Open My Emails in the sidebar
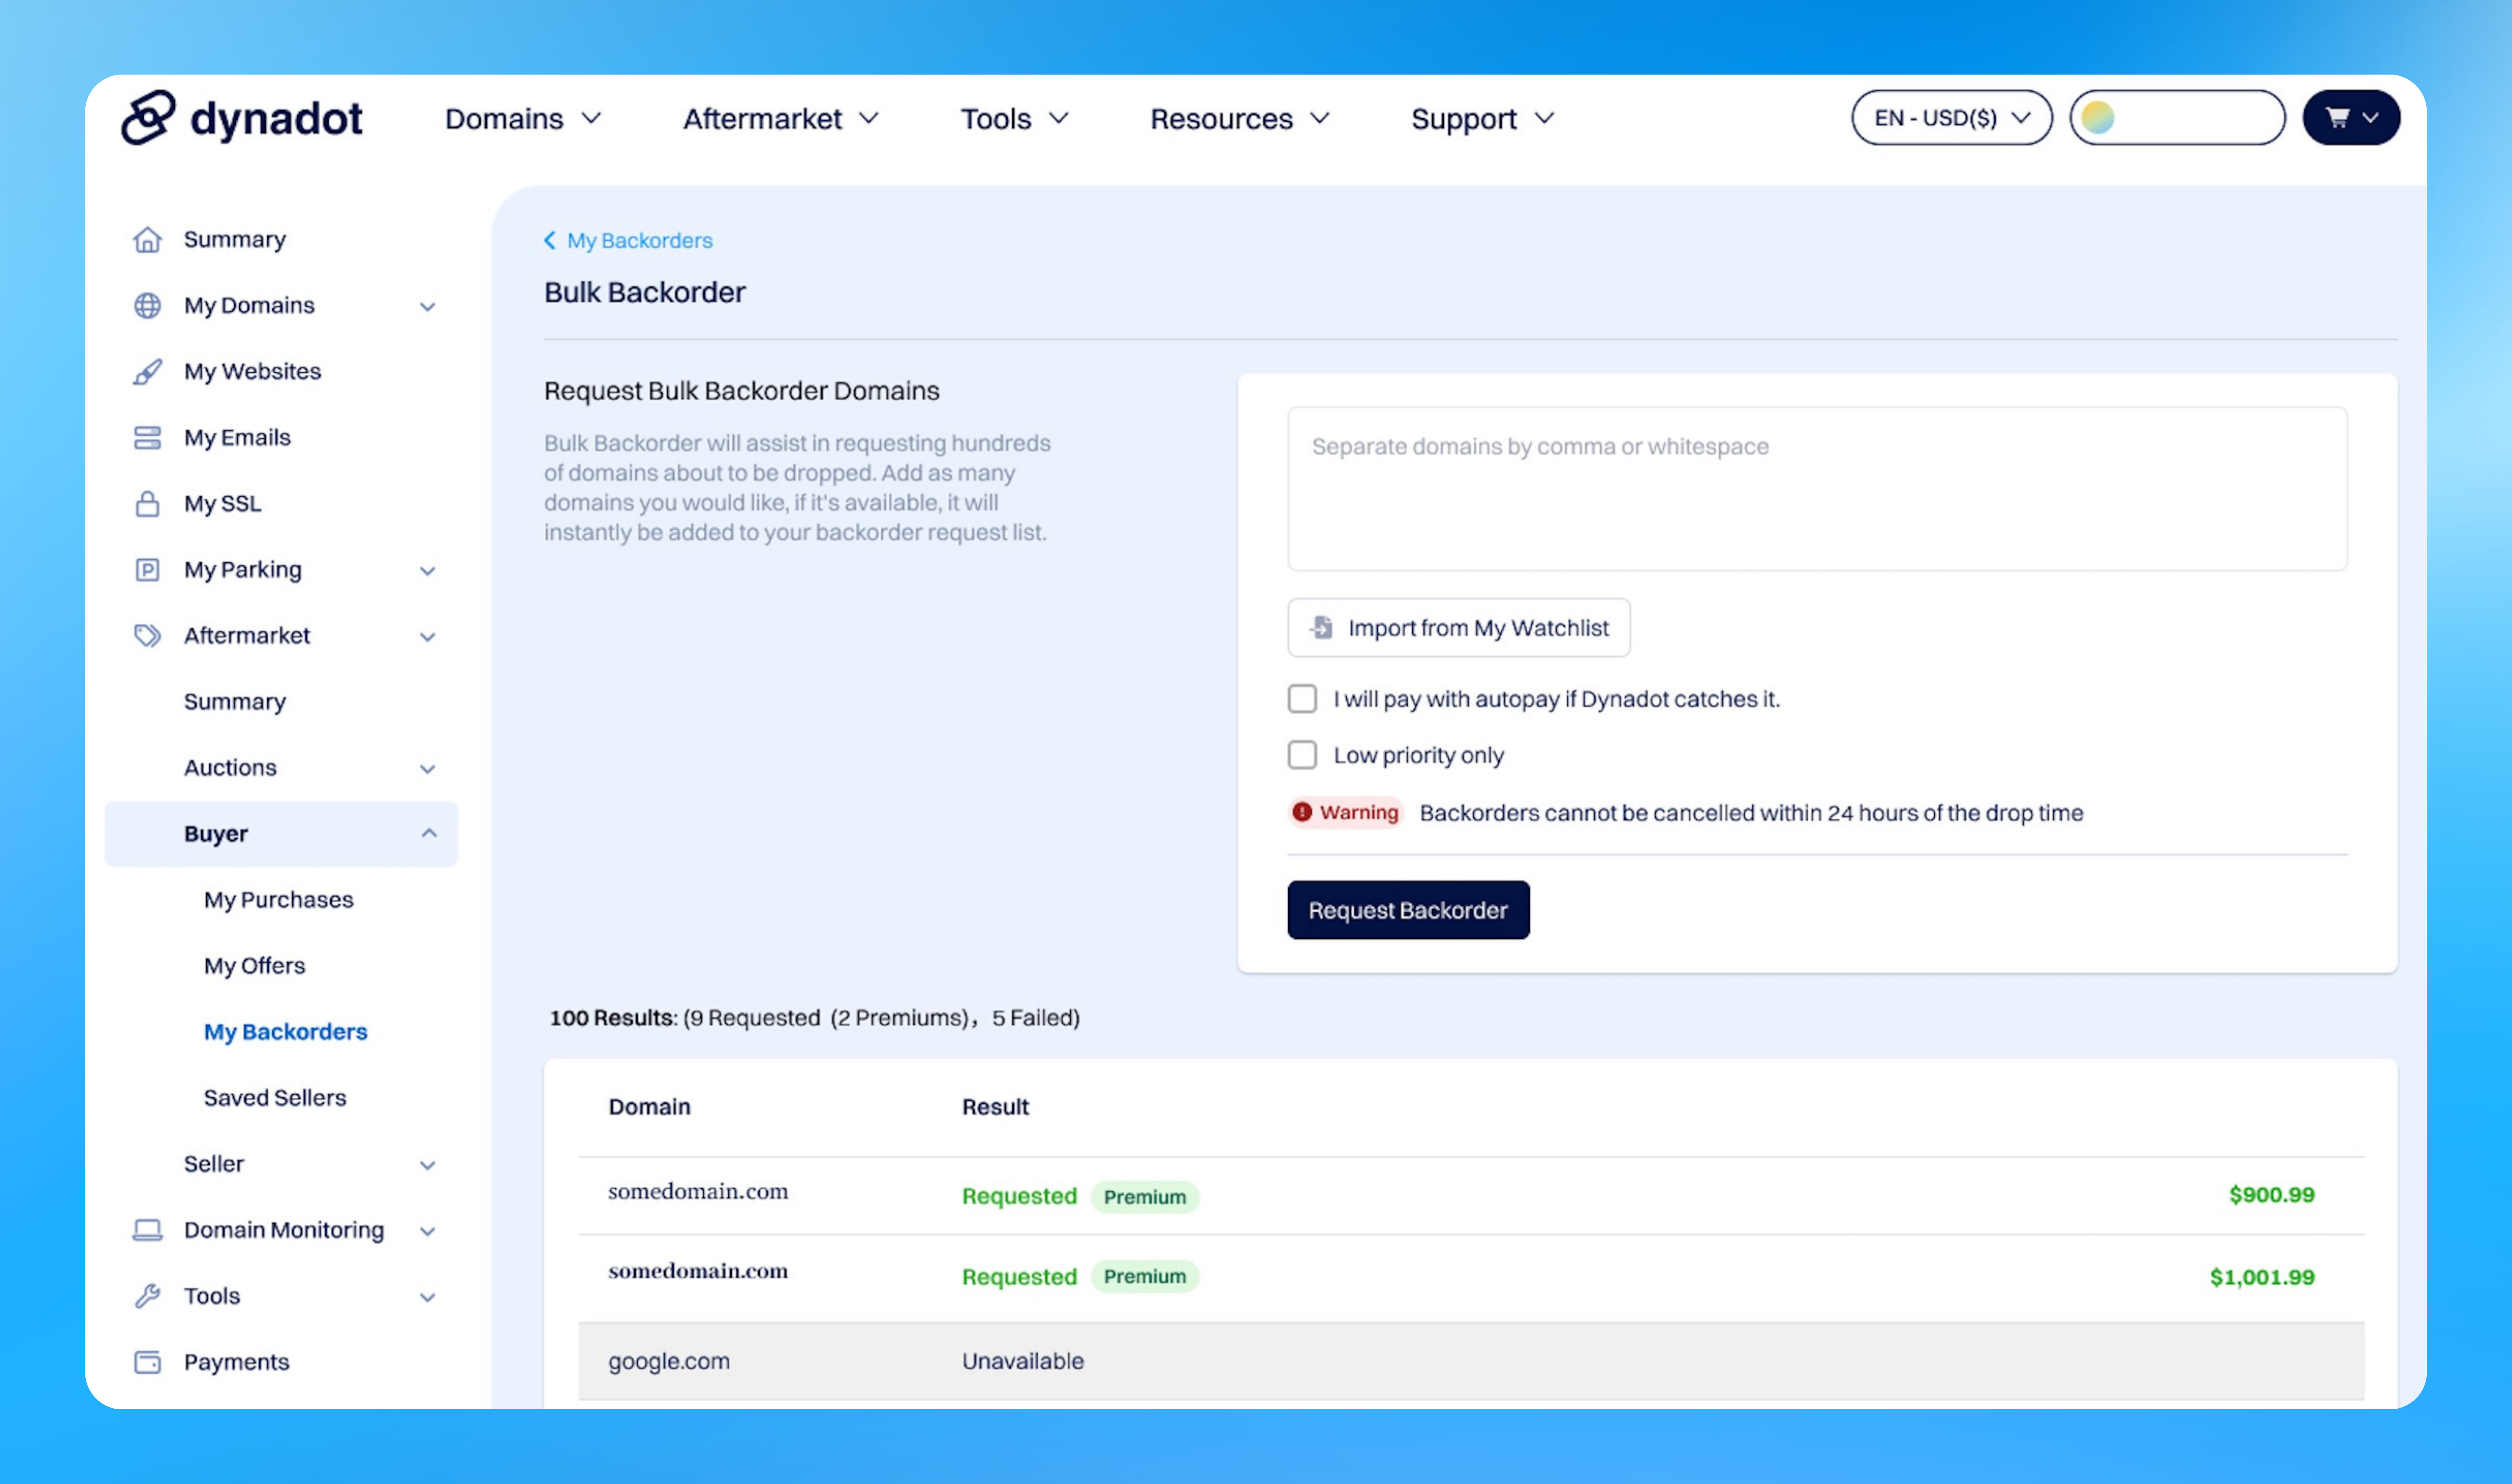 (x=237, y=438)
